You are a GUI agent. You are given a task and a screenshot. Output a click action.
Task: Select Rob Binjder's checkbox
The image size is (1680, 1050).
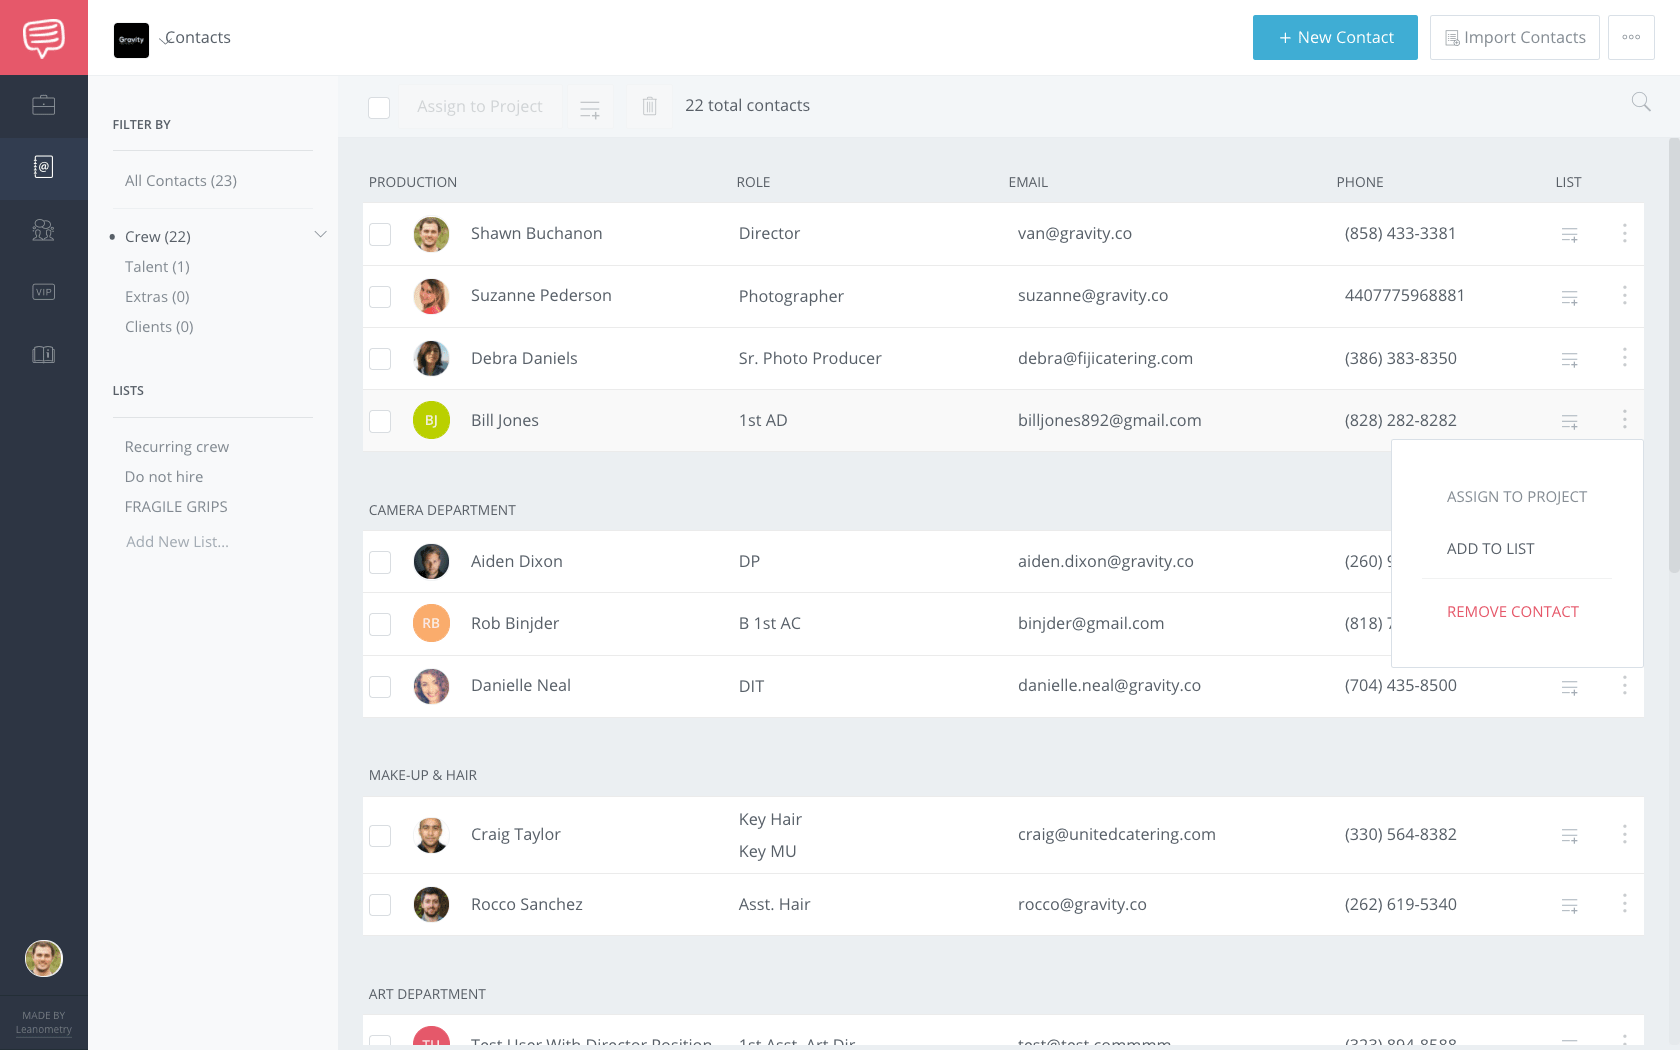click(x=380, y=624)
